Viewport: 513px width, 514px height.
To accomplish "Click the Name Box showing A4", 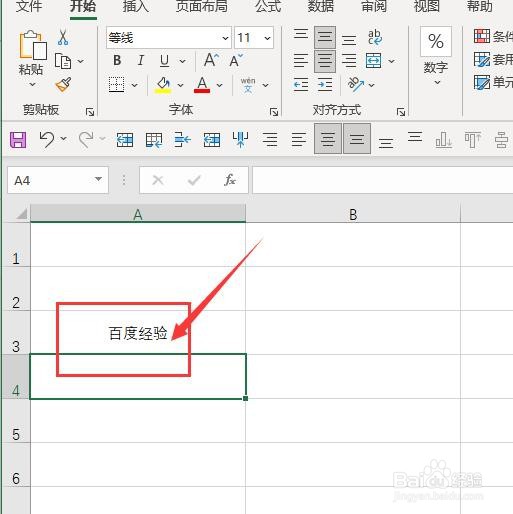I will (x=58, y=180).
